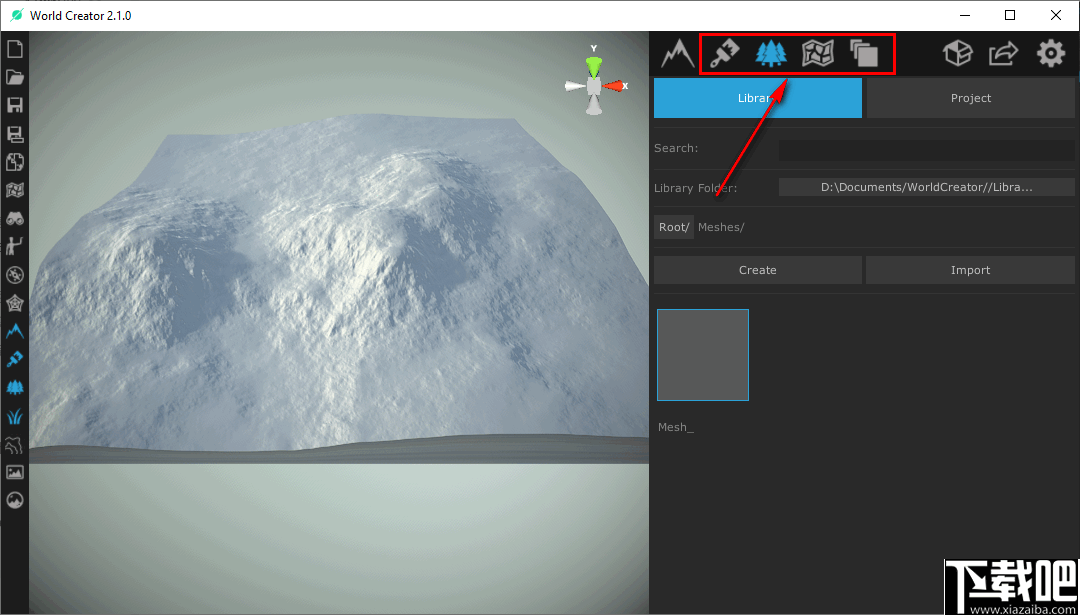1080x615 pixels.
Task: Toggle the blue trees sidebar icon
Action: pos(15,387)
